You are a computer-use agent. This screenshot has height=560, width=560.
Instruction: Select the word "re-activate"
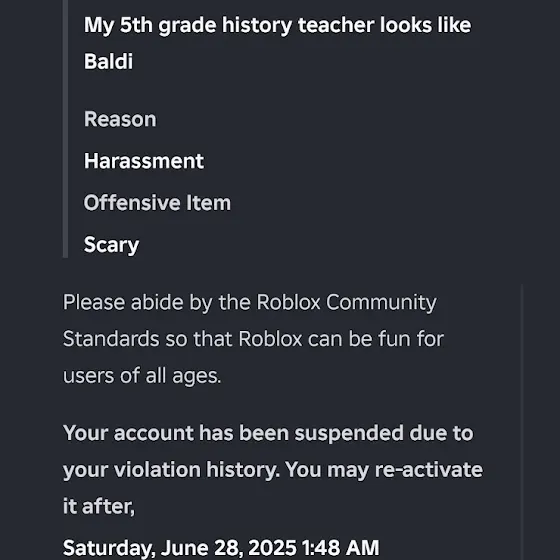point(429,470)
